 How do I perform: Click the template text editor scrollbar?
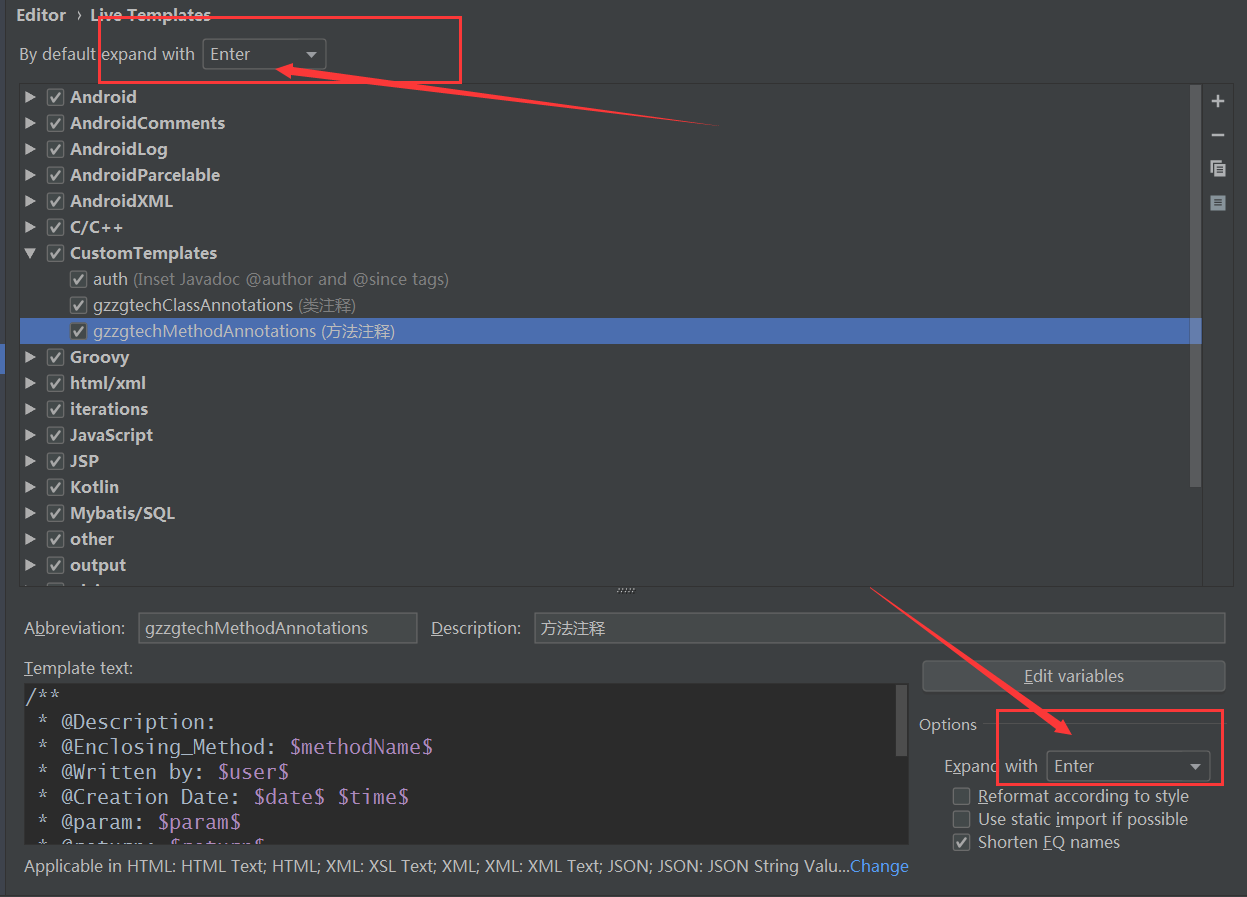click(903, 720)
